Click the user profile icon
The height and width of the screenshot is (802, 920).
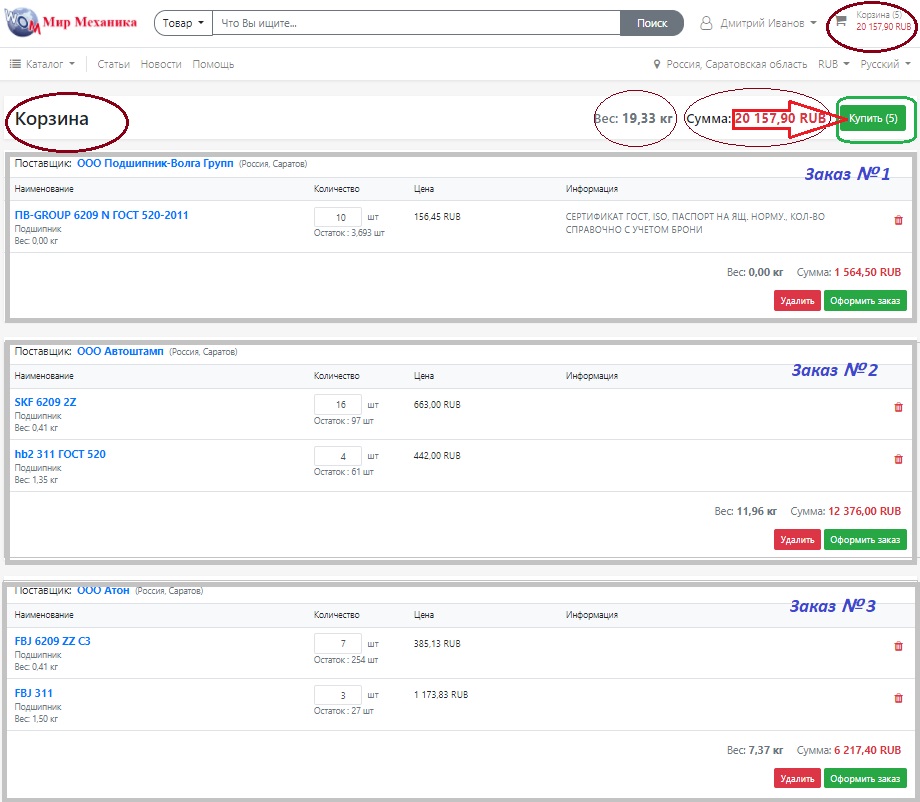tap(706, 23)
